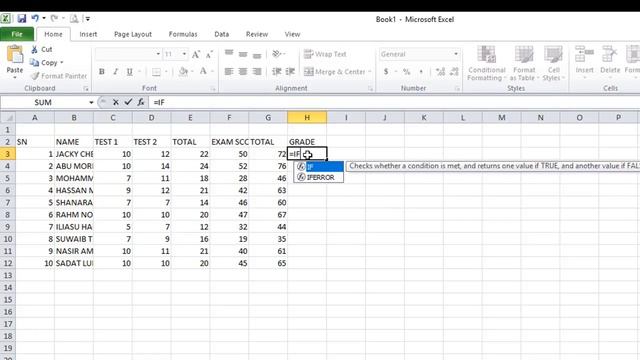Open Format as Table gallery
The height and width of the screenshot is (360, 640).
click(524, 63)
